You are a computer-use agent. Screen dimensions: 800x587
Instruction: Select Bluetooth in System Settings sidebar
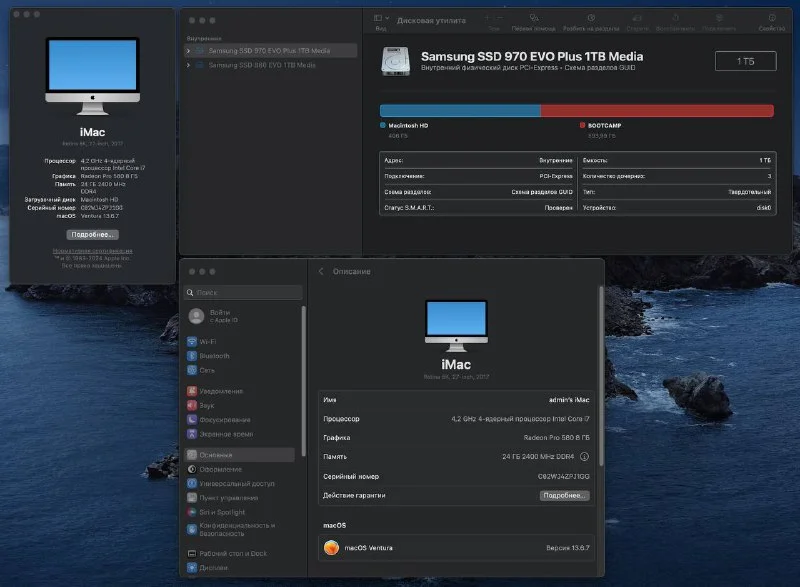[x=213, y=355]
